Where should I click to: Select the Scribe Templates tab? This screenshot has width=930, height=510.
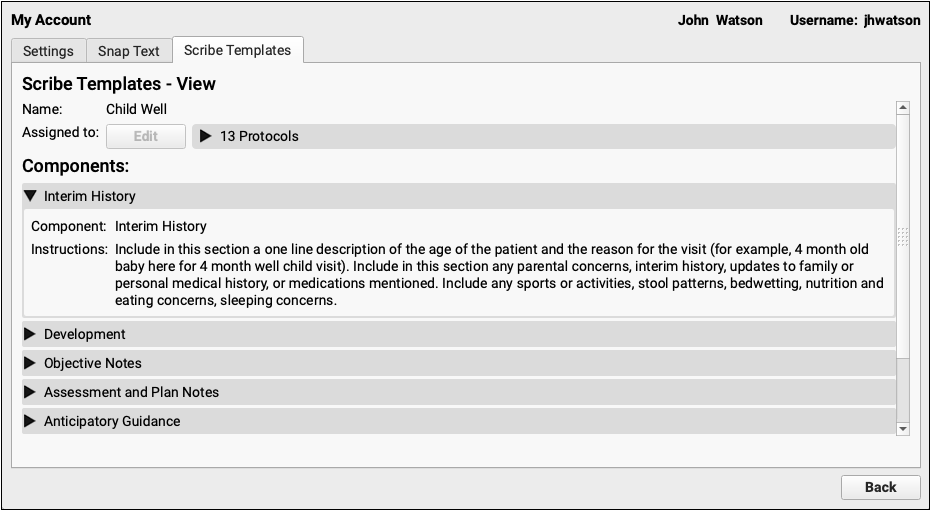pyautogui.click(x=238, y=50)
